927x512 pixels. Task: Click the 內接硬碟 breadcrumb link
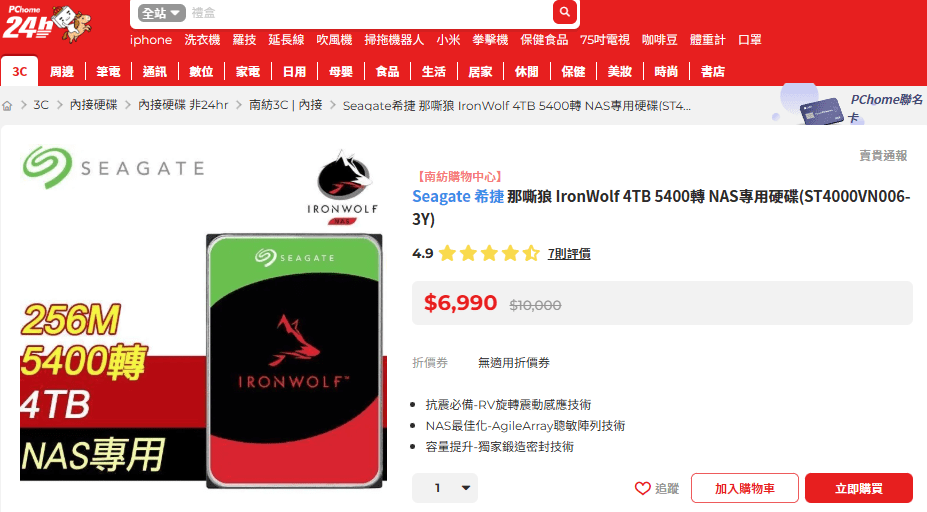point(93,105)
